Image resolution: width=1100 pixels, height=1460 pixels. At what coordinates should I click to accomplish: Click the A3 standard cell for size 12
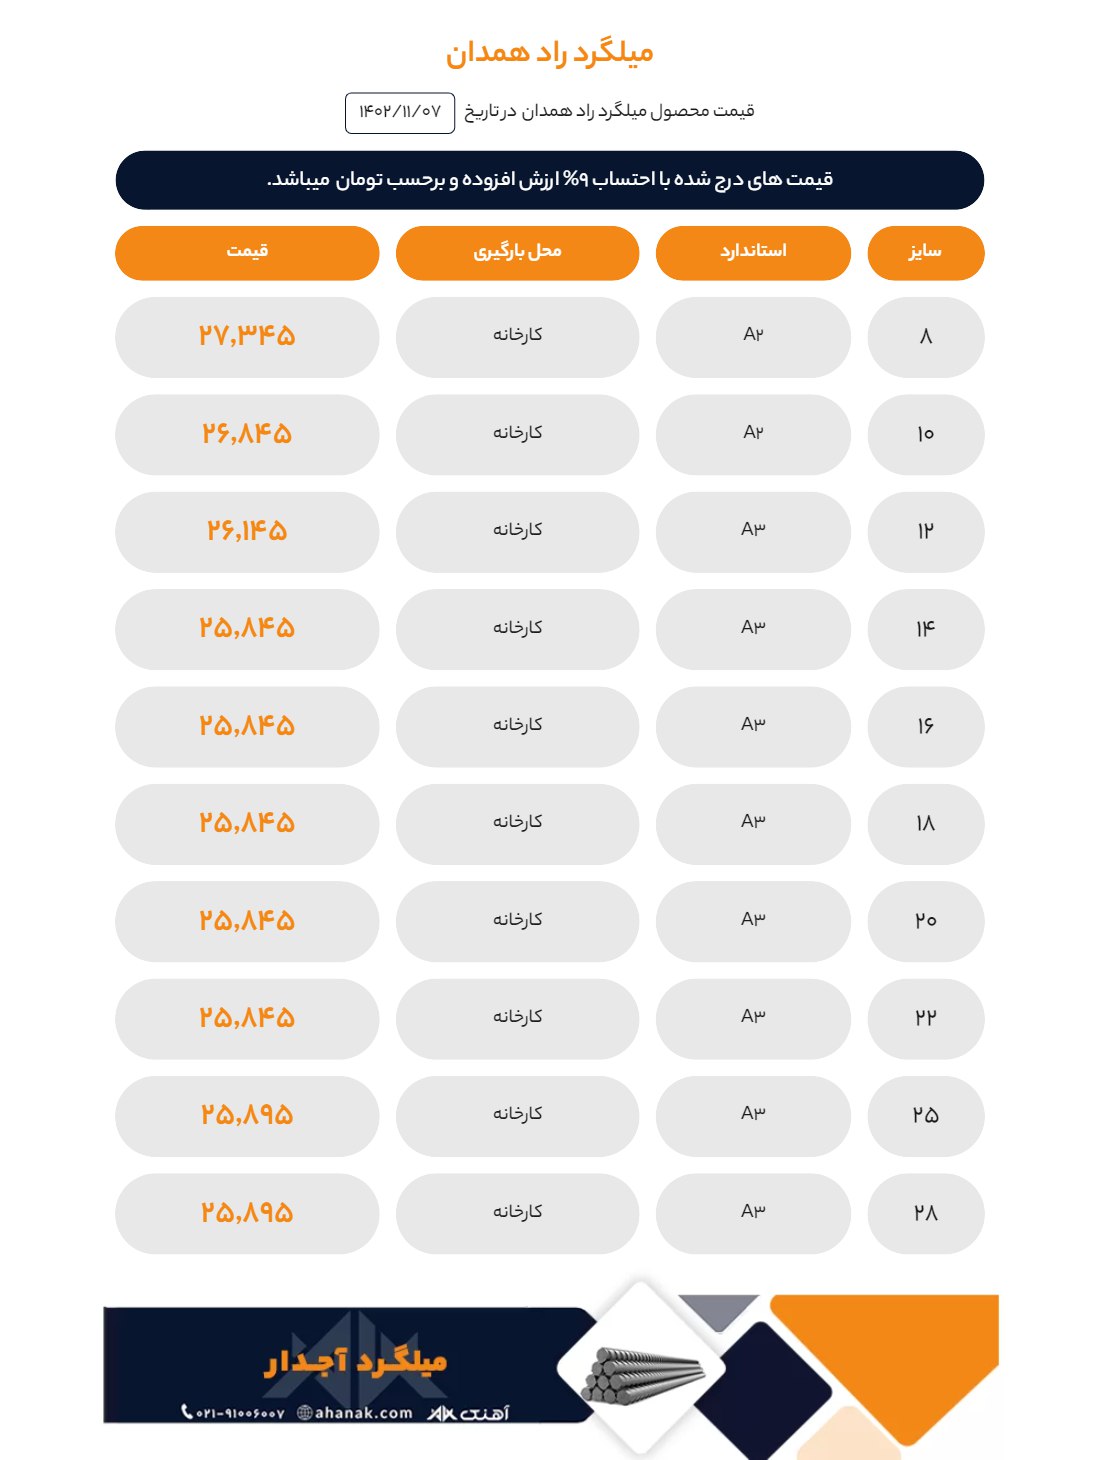pyautogui.click(x=753, y=530)
